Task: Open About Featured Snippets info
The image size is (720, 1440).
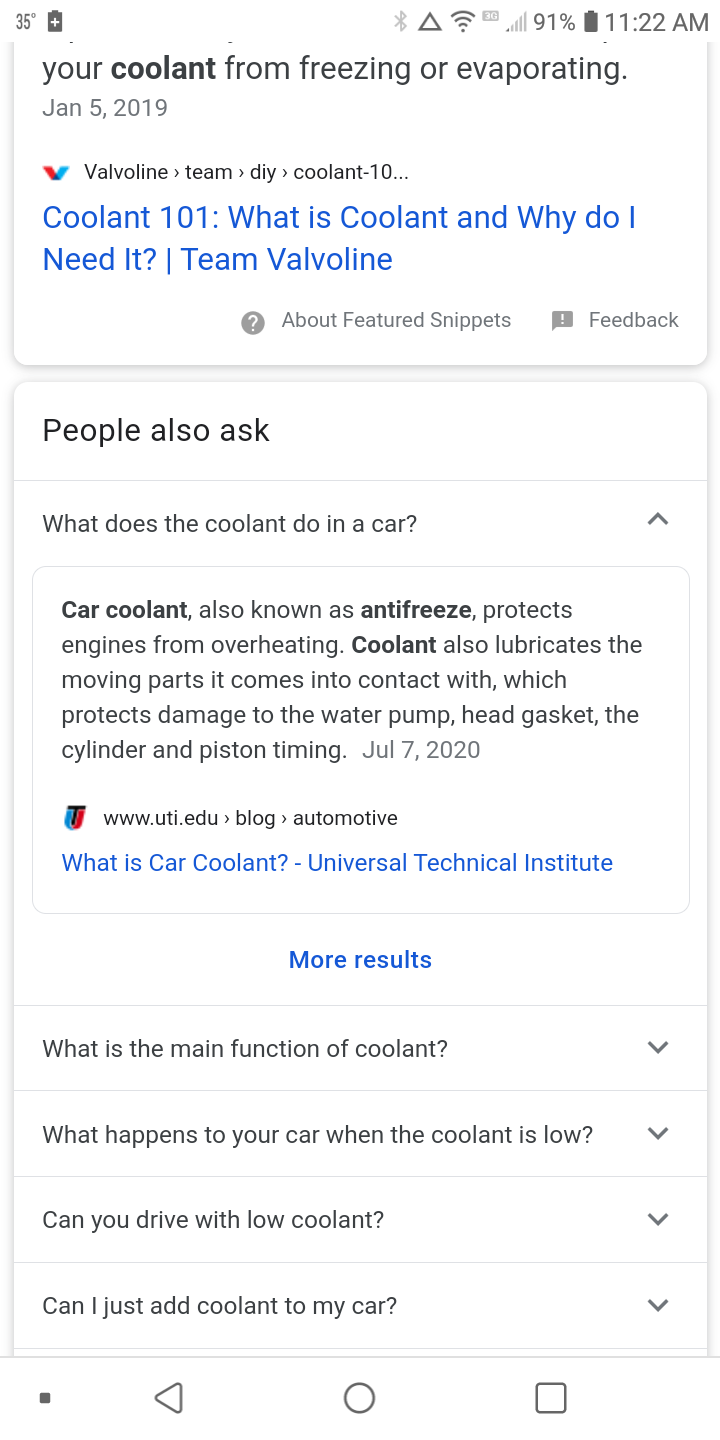Action: point(396,321)
